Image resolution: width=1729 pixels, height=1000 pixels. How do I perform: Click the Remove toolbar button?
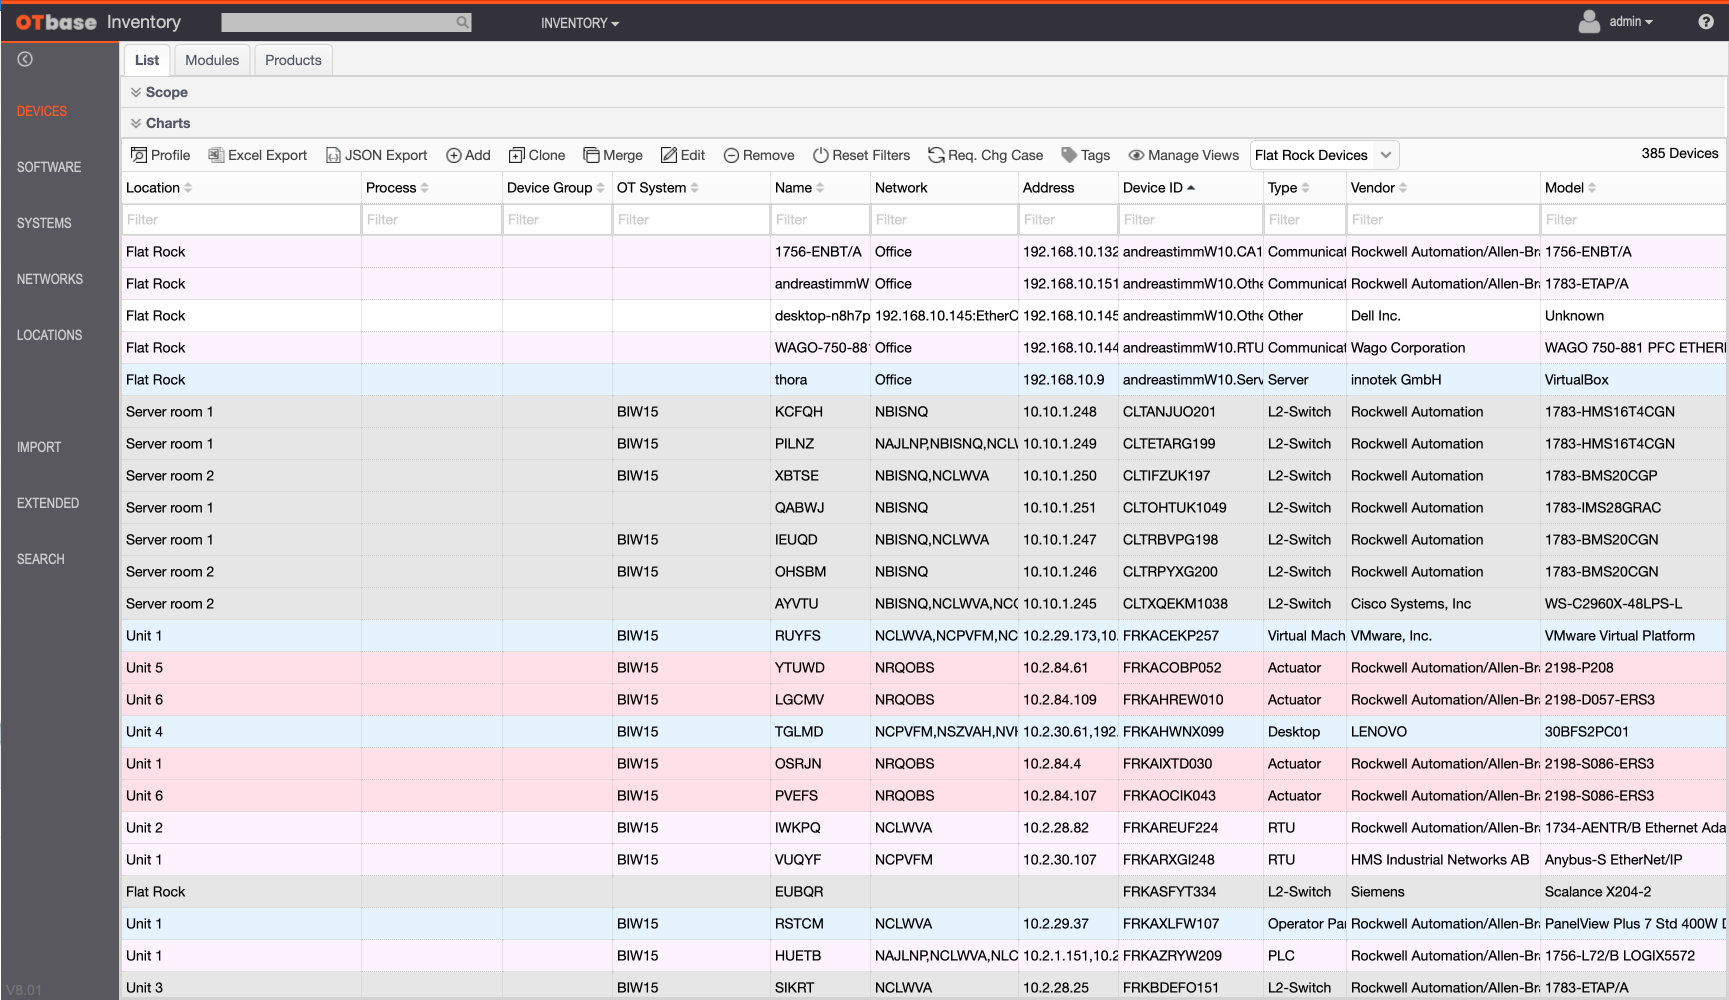coord(759,155)
